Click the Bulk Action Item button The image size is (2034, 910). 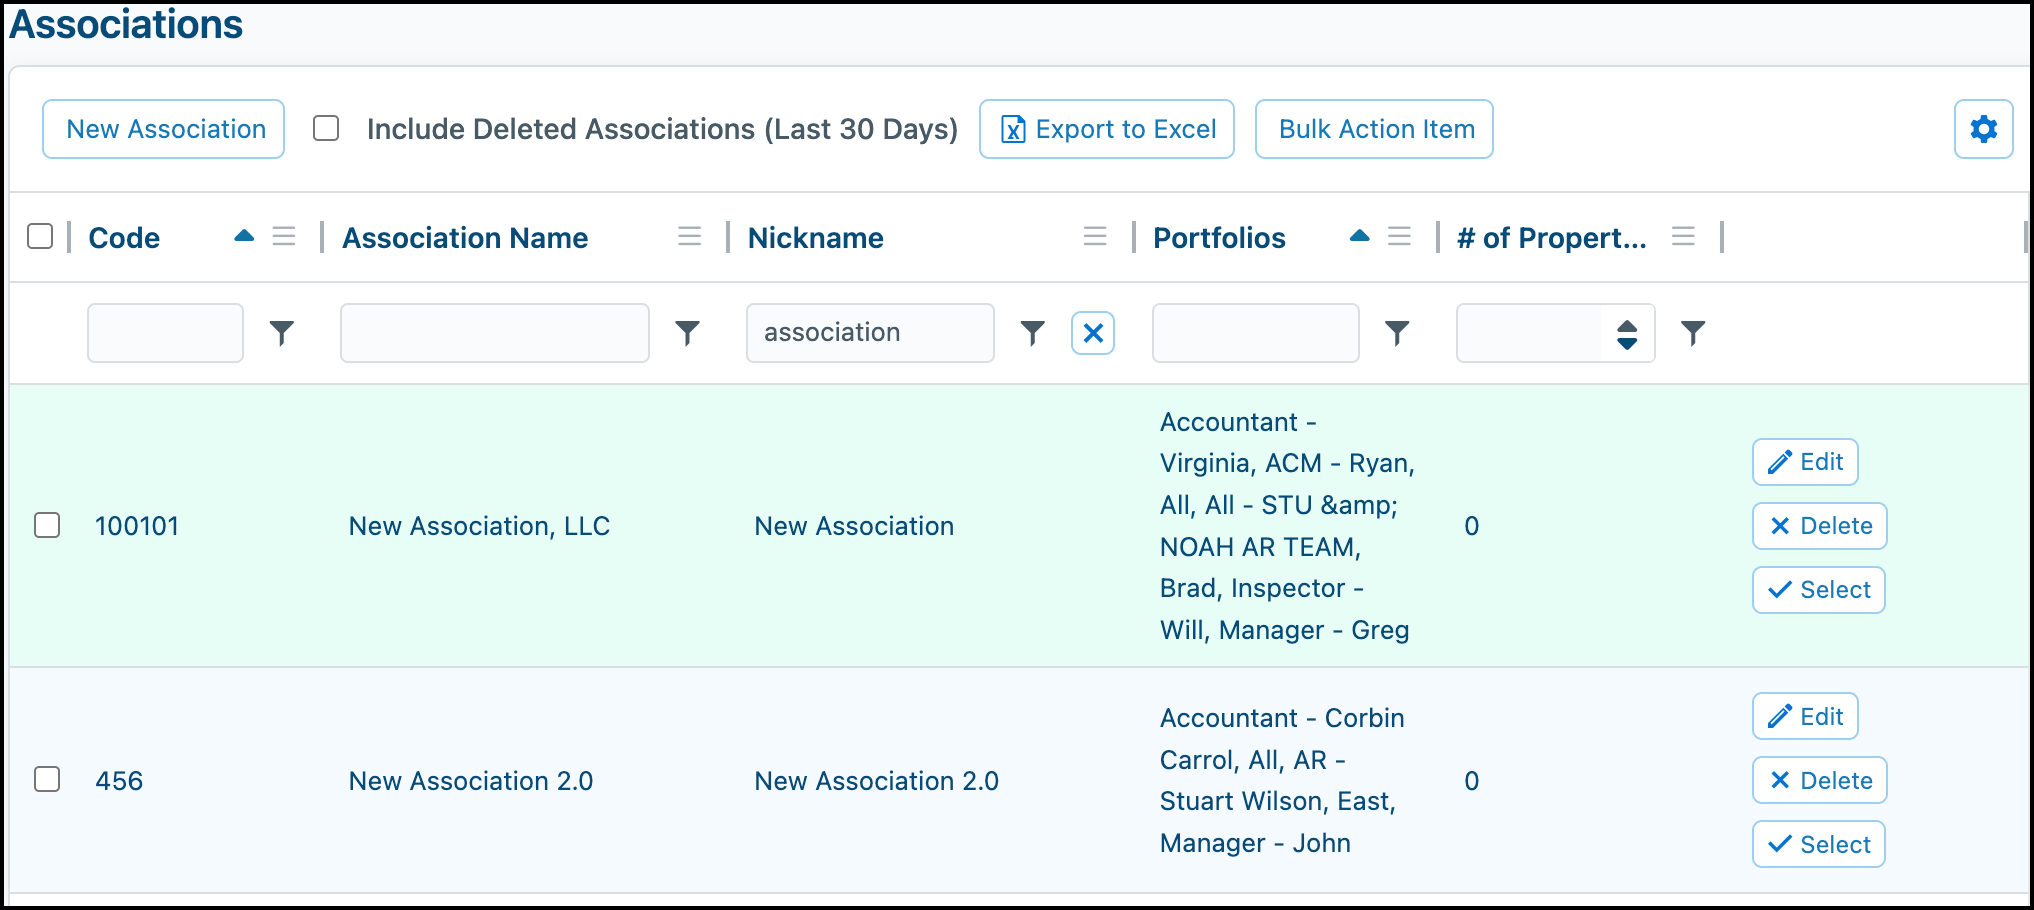click(1375, 129)
